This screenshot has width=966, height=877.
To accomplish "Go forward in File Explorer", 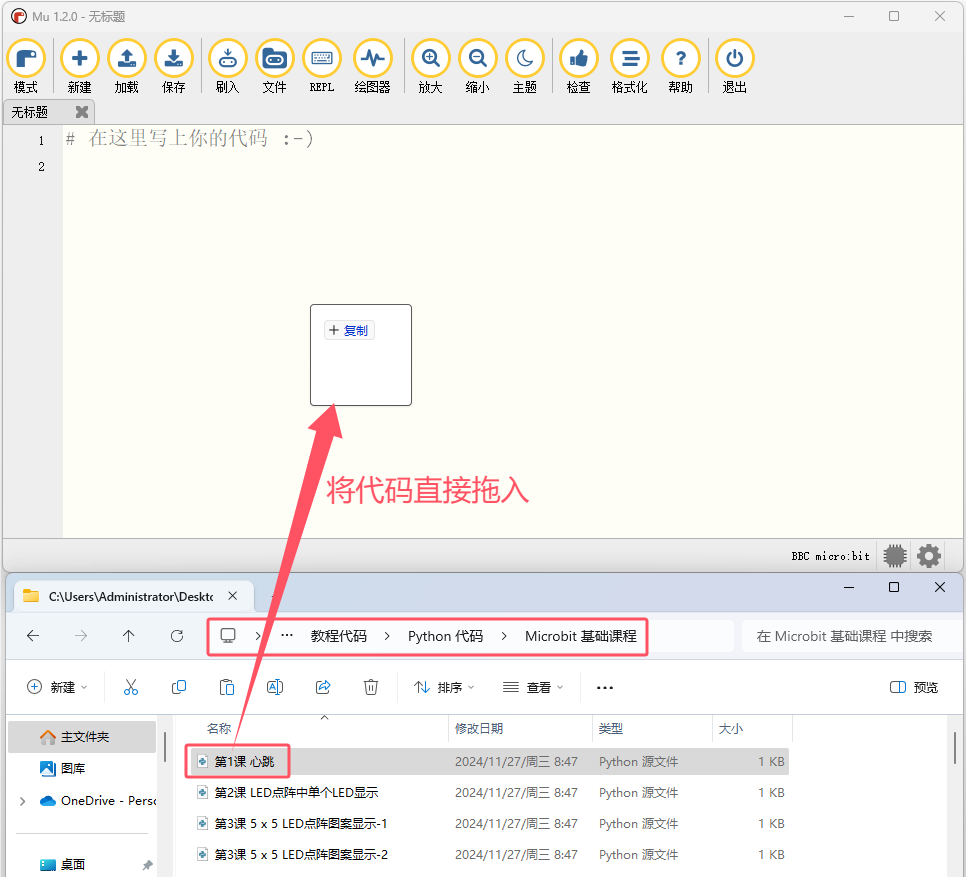I will pyautogui.click(x=81, y=636).
